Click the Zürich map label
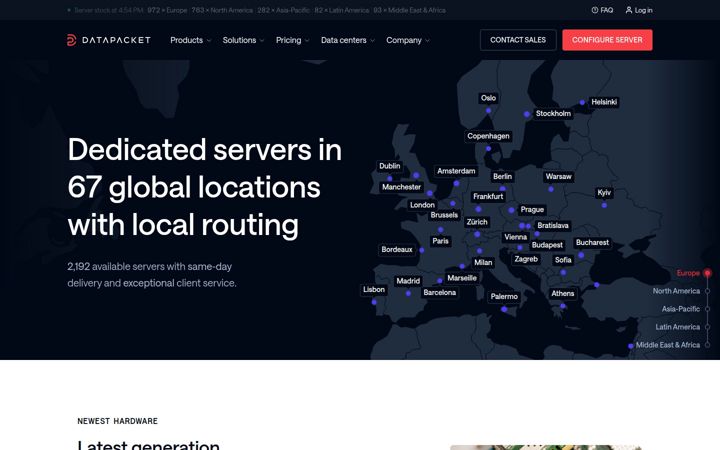The image size is (720, 450). 477,222
